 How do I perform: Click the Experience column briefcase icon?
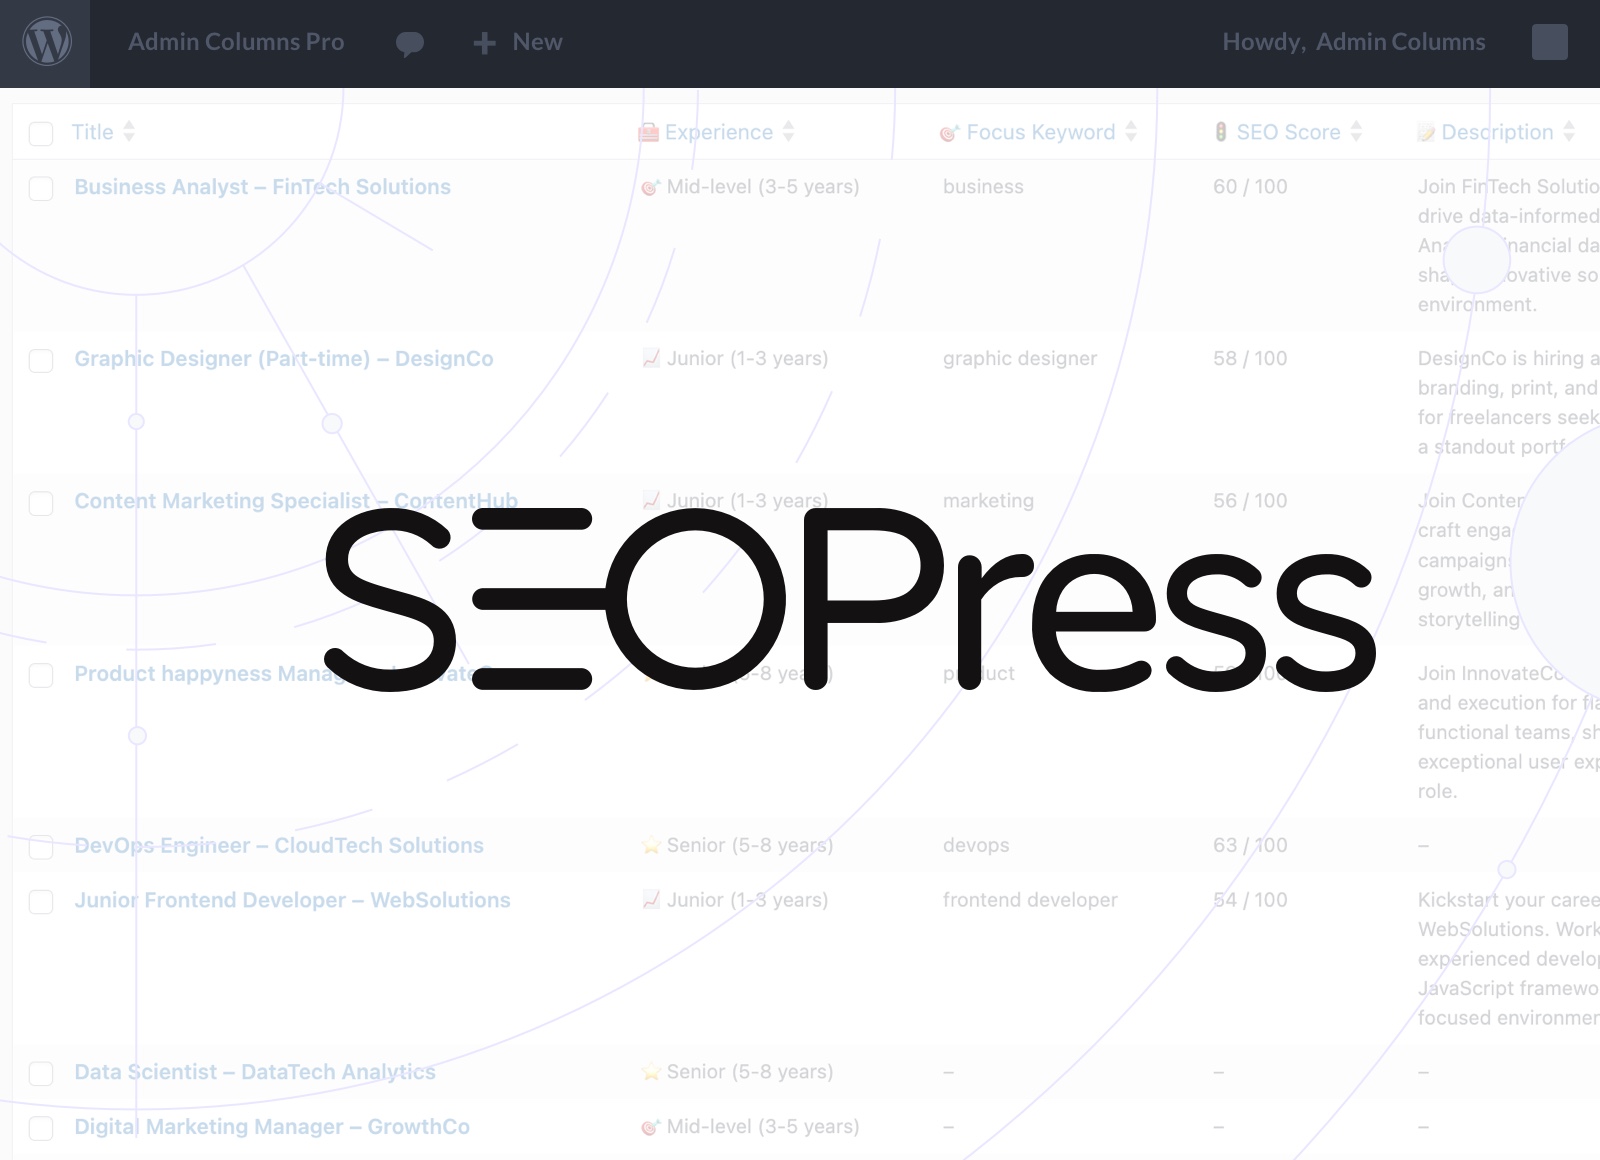[649, 132]
